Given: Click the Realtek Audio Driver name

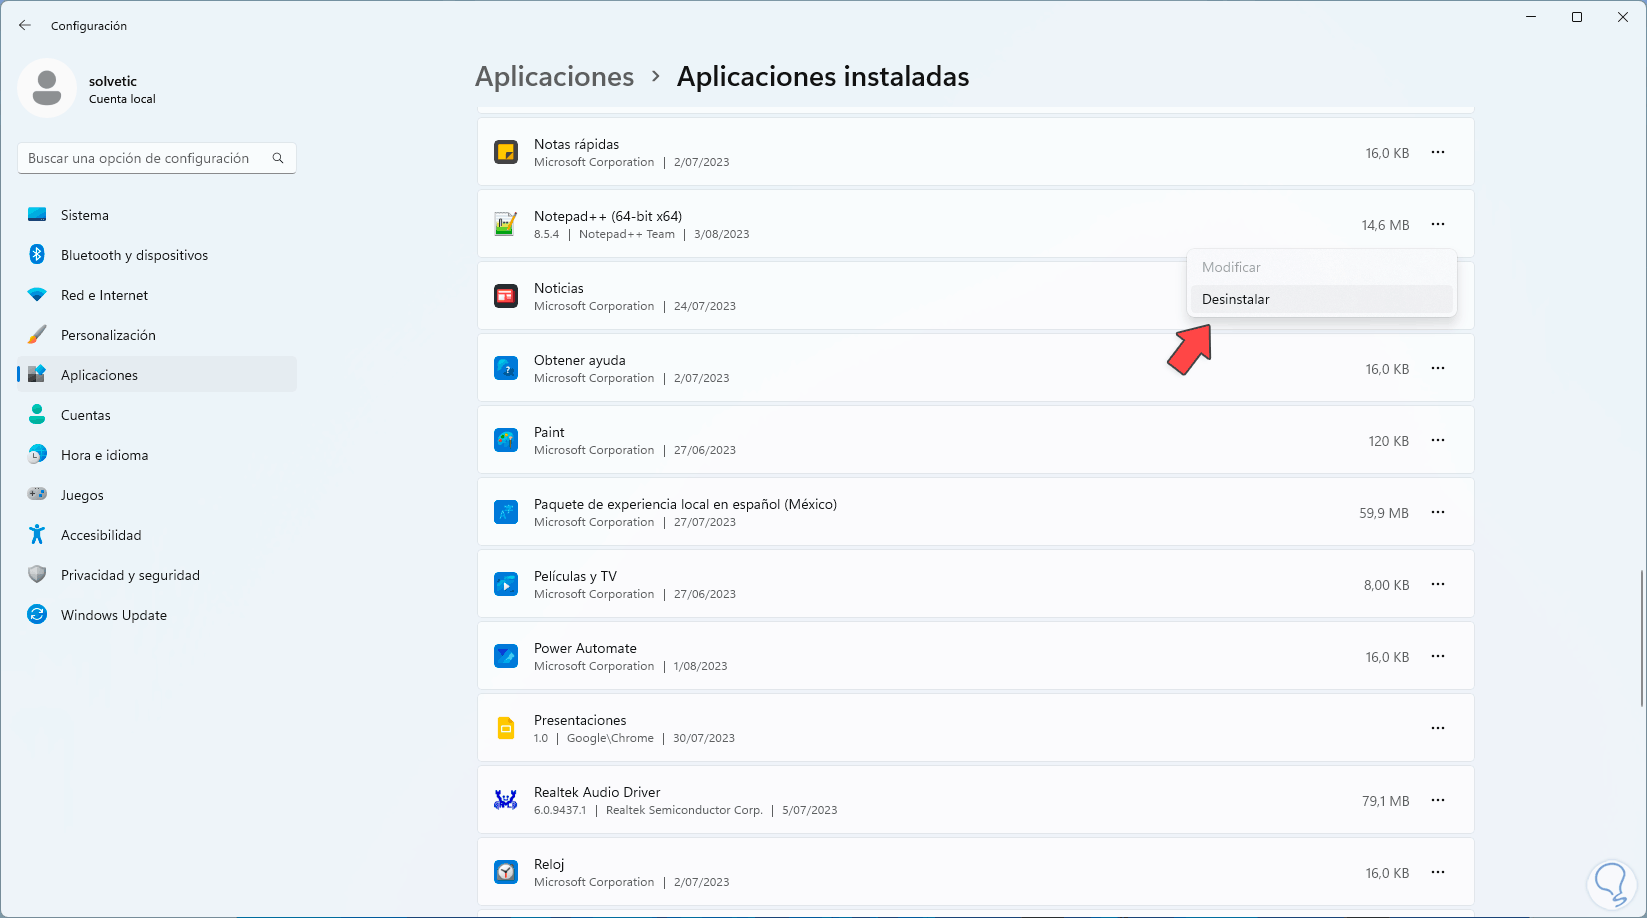Looking at the screenshot, I should tap(597, 792).
